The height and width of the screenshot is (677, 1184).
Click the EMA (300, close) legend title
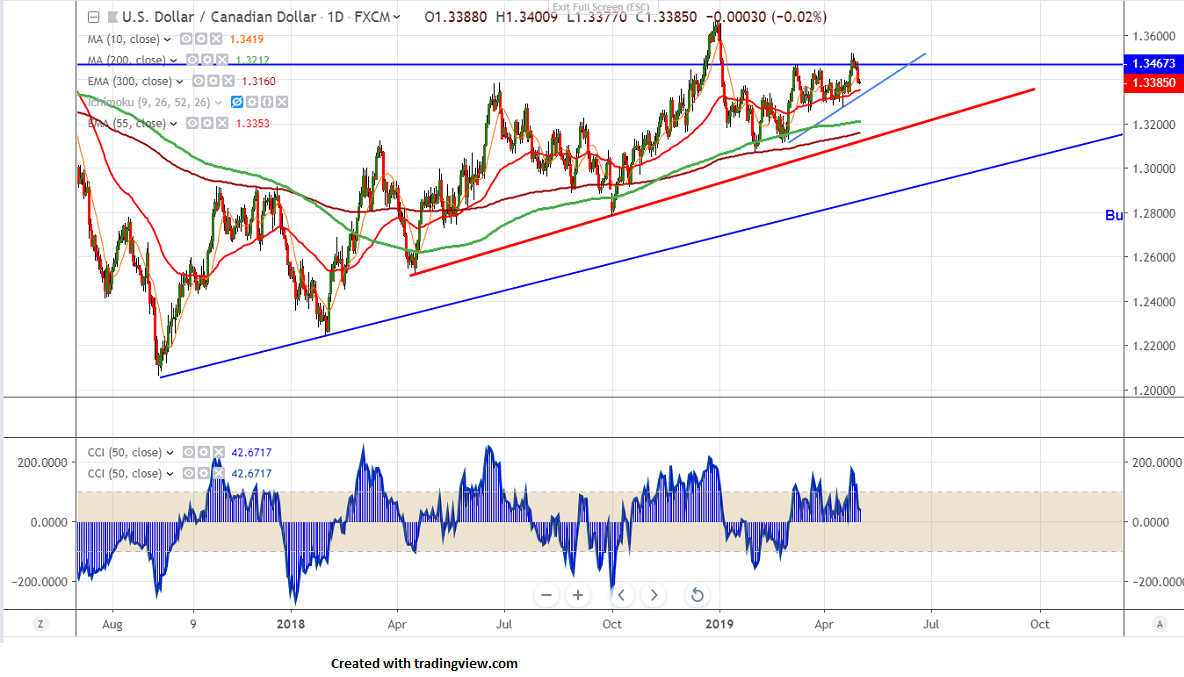pos(130,82)
